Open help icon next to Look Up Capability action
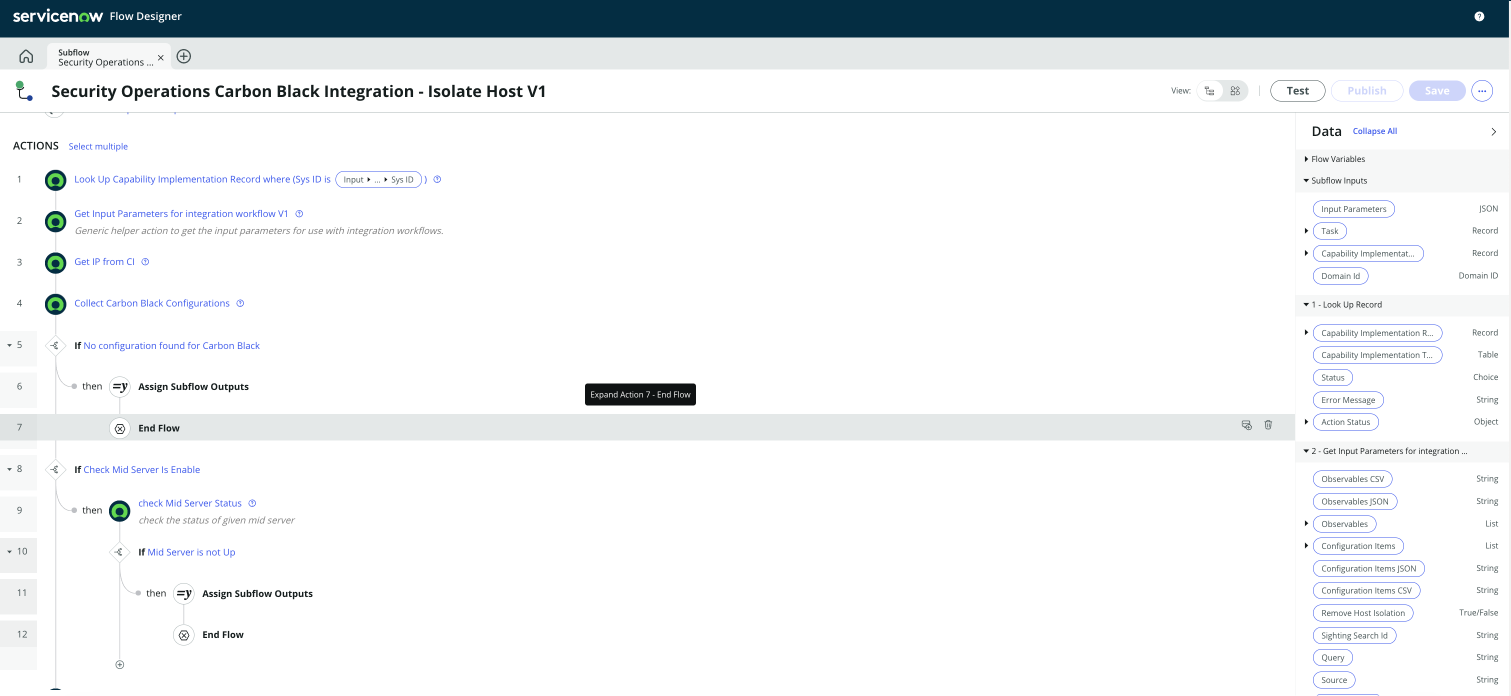 click(437, 180)
